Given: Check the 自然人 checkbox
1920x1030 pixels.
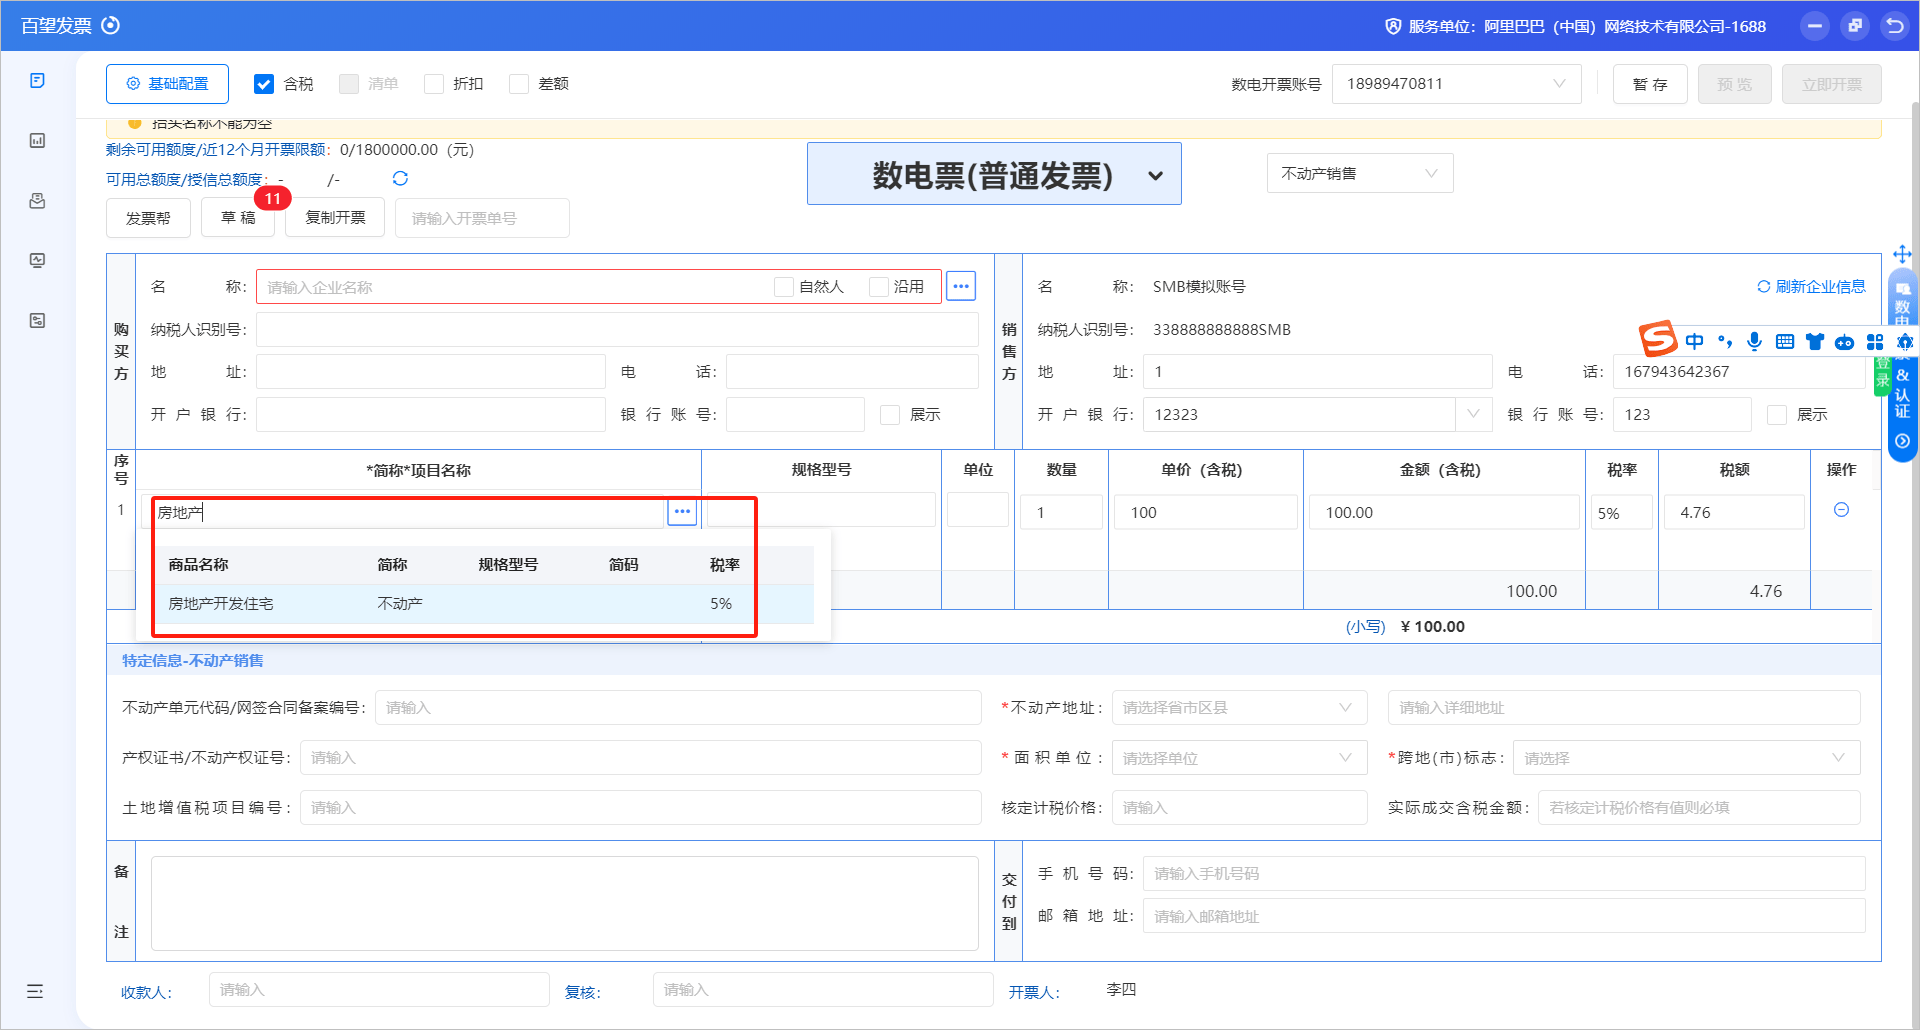Looking at the screenshot, I should coord(784,287).
